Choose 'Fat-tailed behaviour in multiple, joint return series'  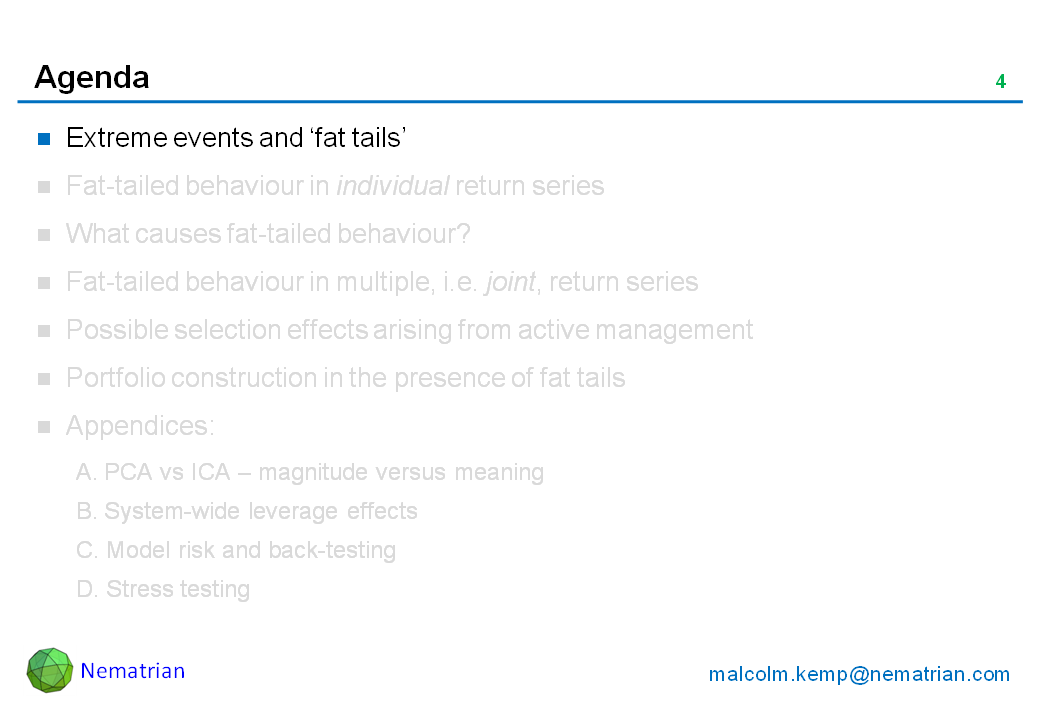[382, 282]
